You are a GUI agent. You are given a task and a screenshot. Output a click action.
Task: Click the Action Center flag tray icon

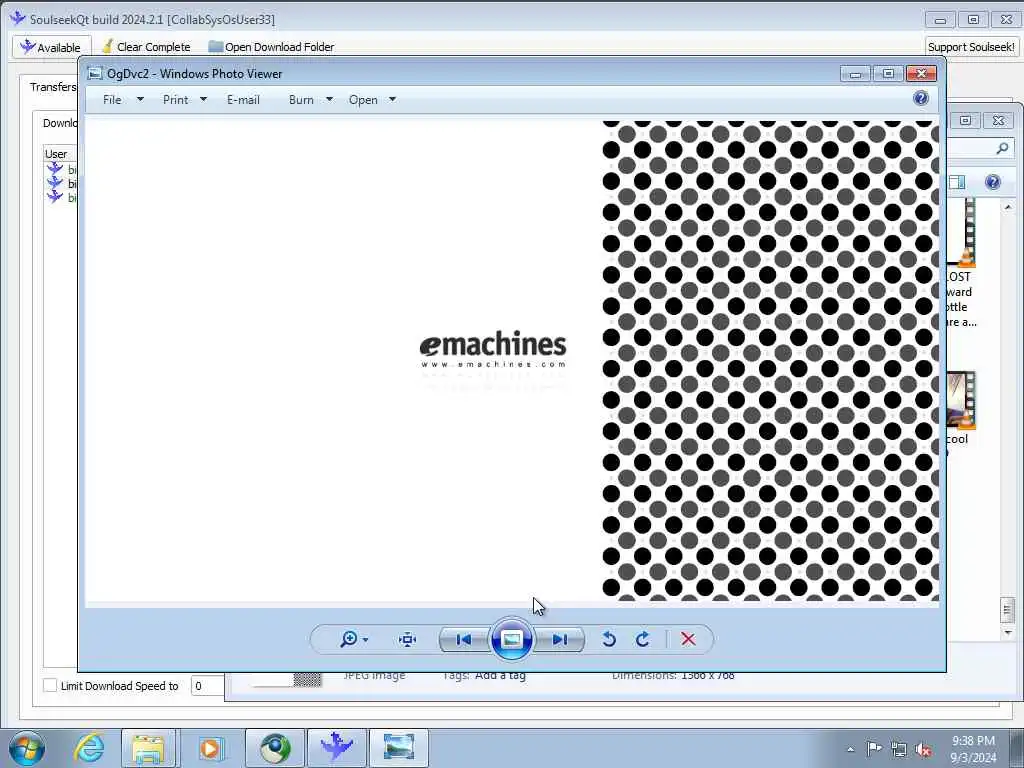point(874,748)
